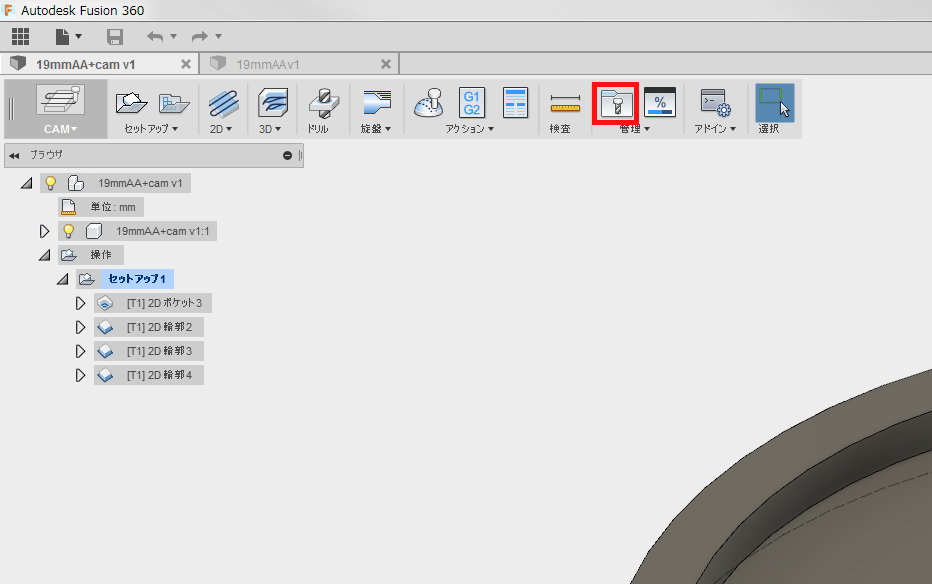Click the units document icon
The height and width of the screenshot is (584, 932).
69,207
